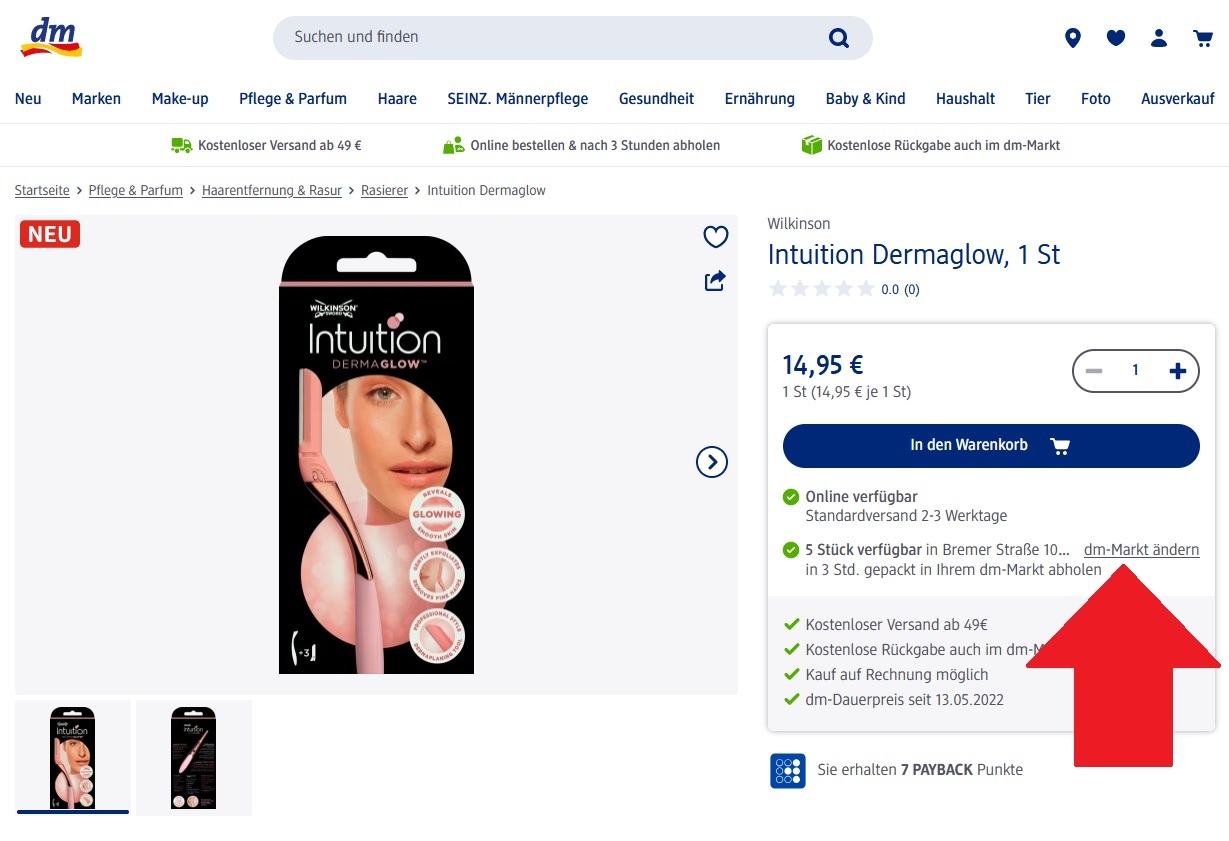Viewport: 1229px width, 841px height.
Task: Open the Make-up menu
Action: [x=180, y=98]
